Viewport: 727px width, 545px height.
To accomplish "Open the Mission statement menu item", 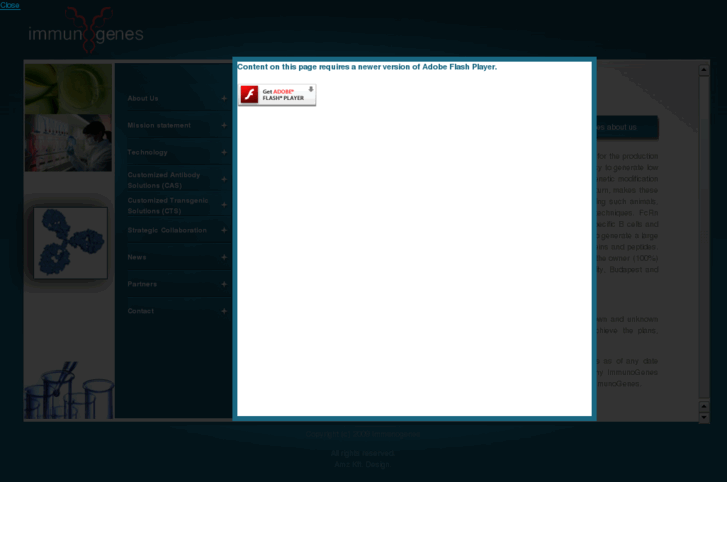I will [159, 125].
